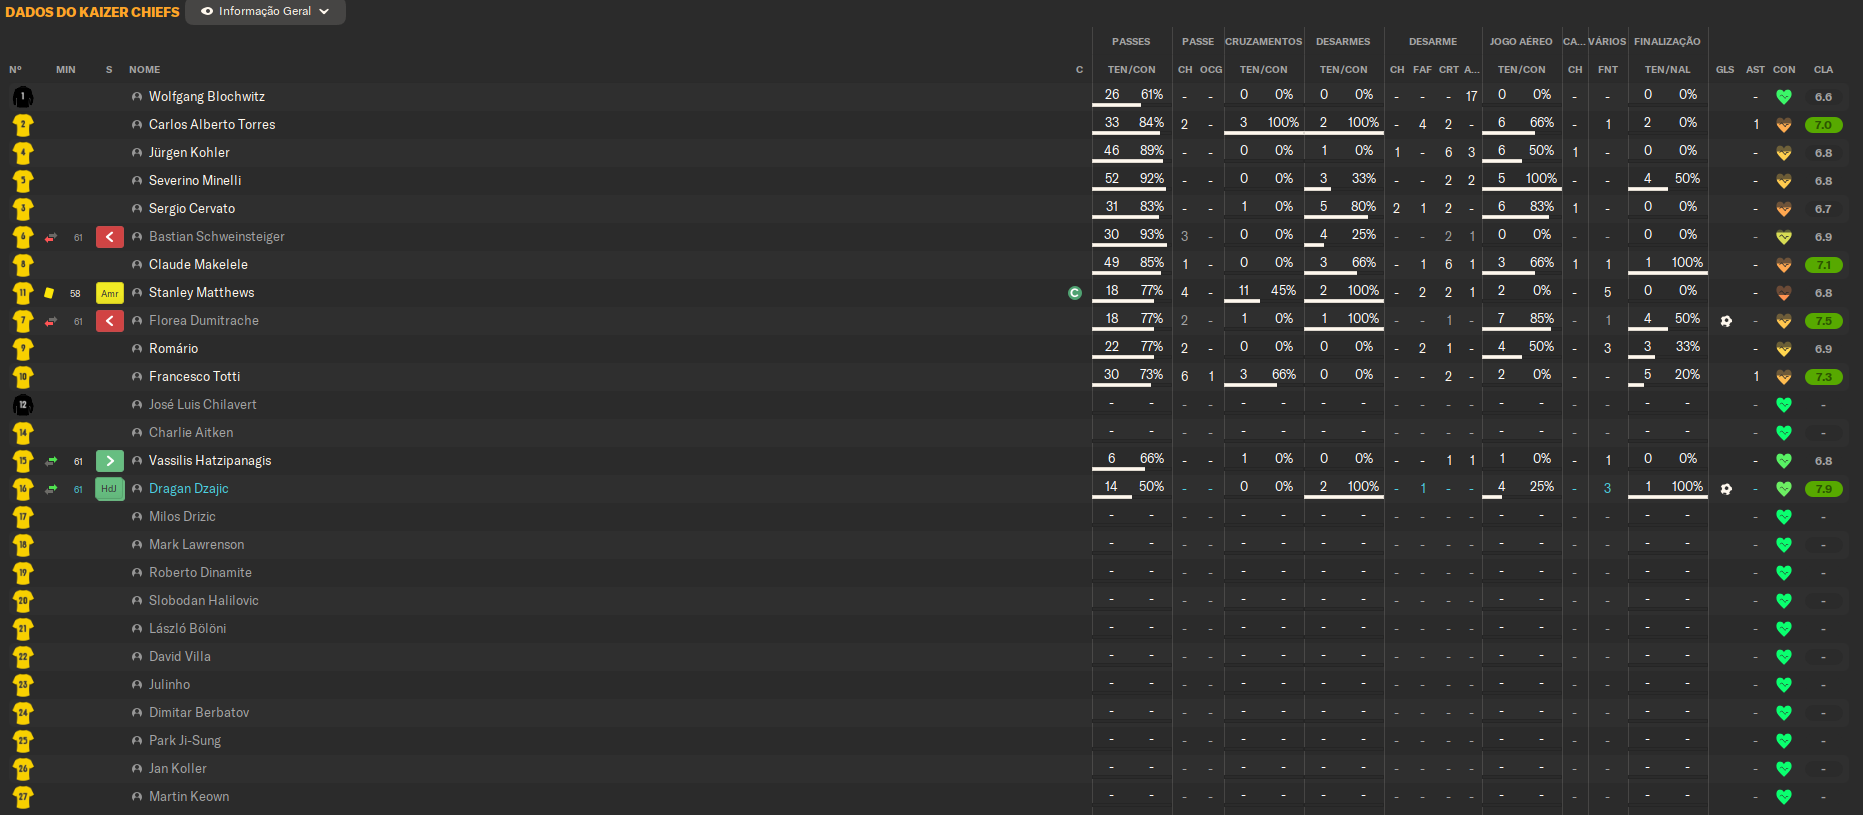The width and height of the screenshot is (1863, 815).
Task: Click the red swap arrows icon on Schweinsteiger's row
Action: [51, 237]
